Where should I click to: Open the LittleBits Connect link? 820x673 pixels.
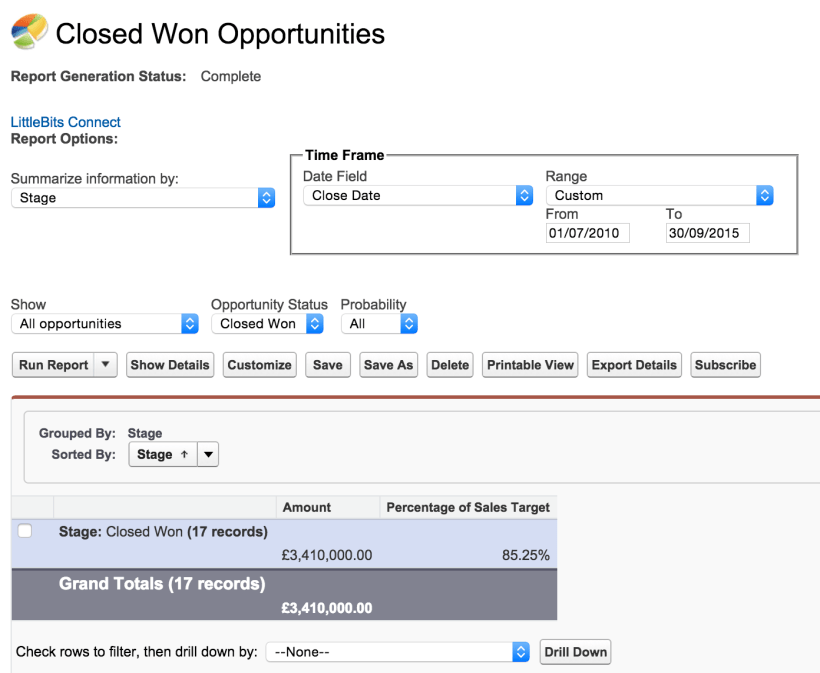click(65, 122)
